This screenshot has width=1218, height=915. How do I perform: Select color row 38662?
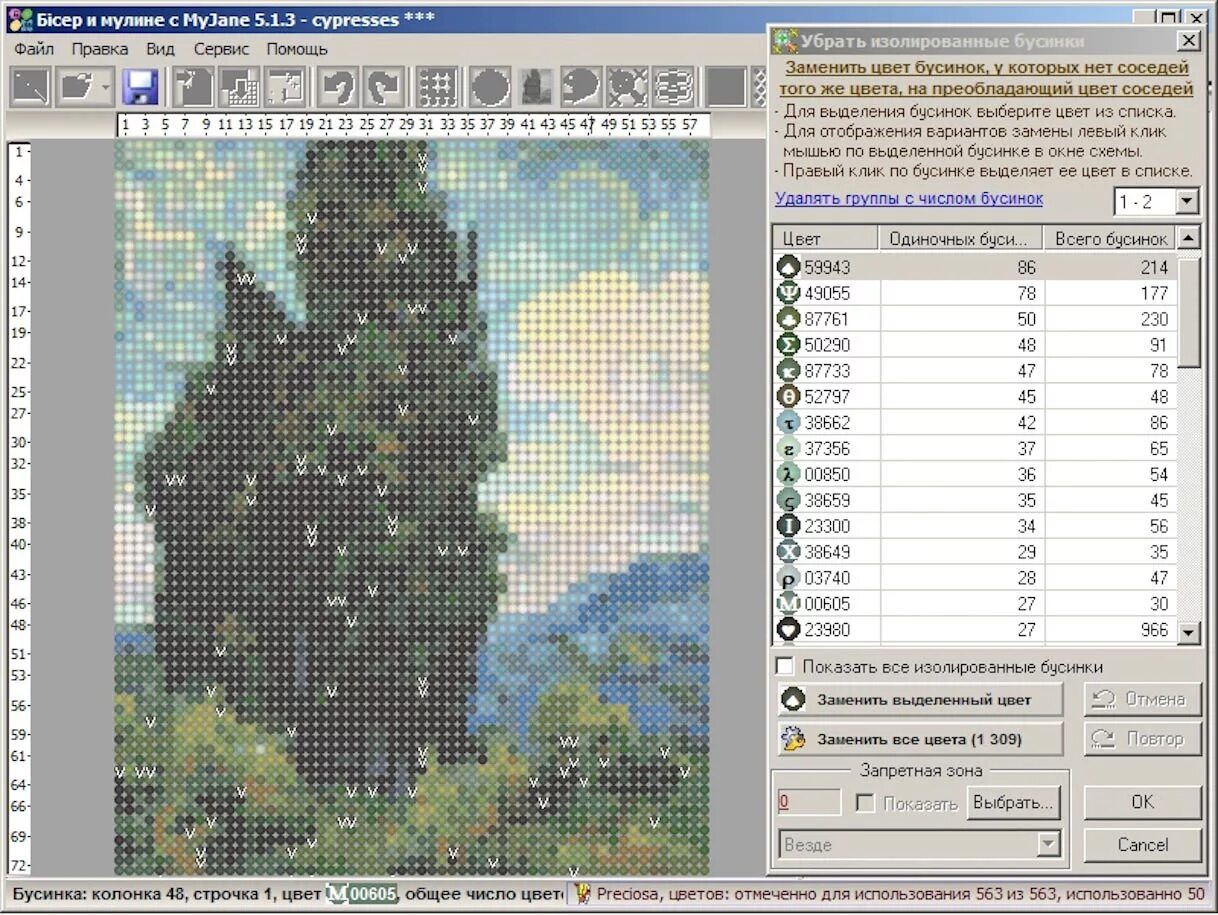[x=974, y=423]
